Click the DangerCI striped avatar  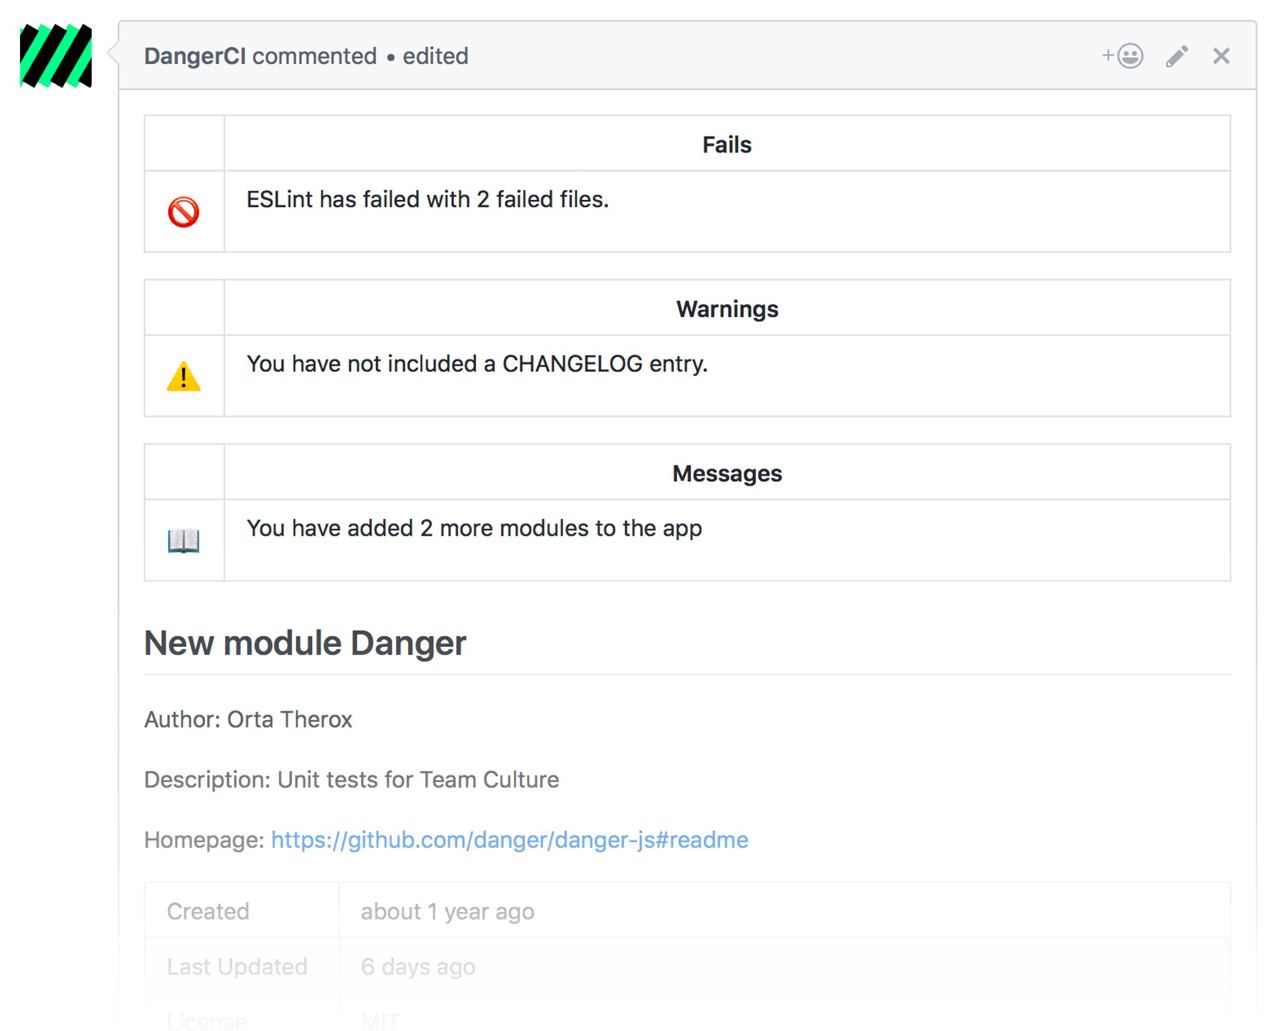tap(56, 56)
